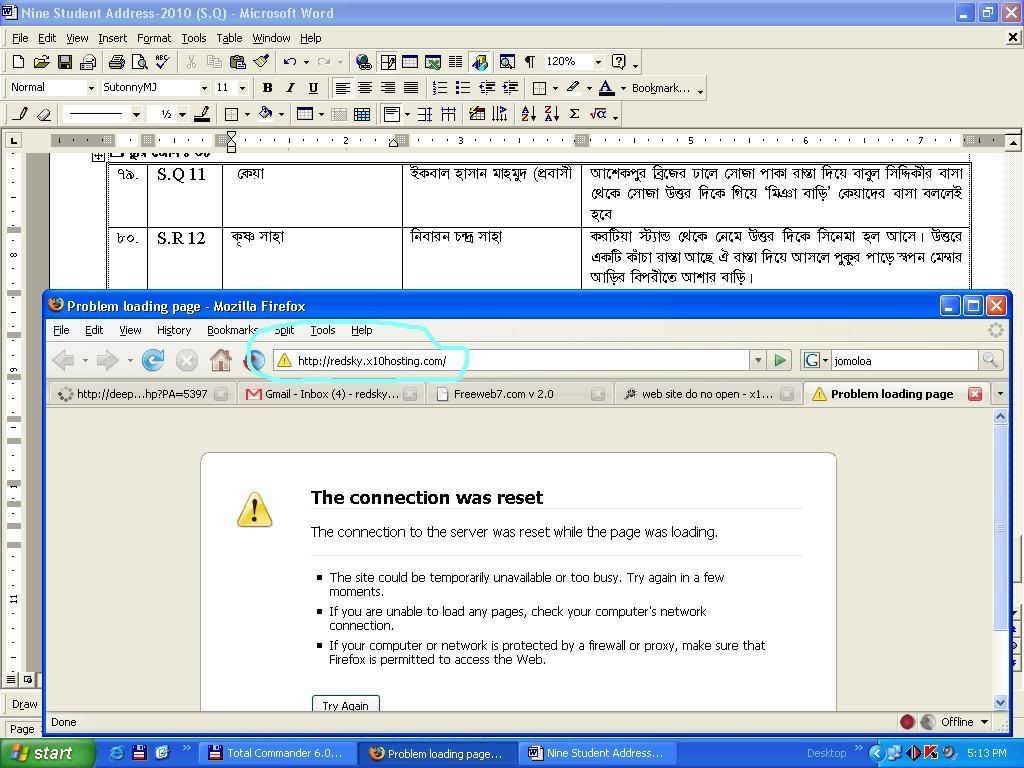Expand the zoom 120% dropdown

(x=598, y=62)
